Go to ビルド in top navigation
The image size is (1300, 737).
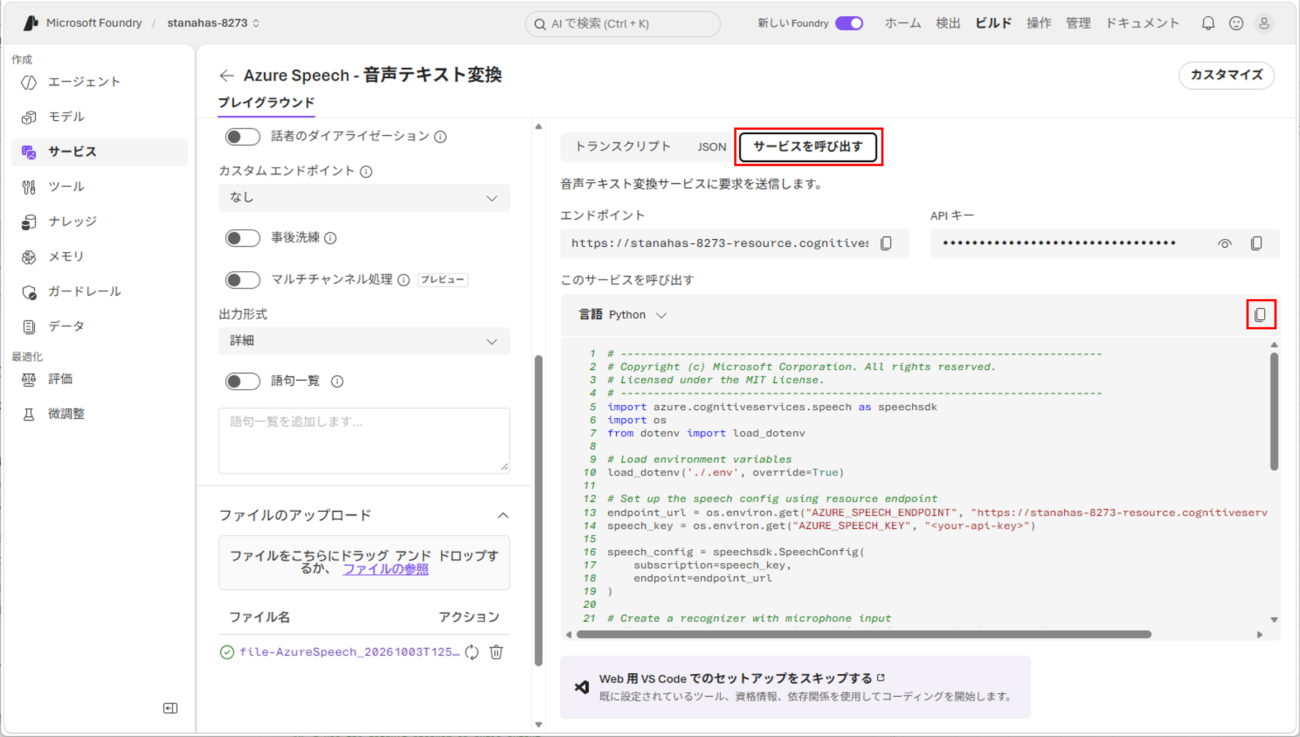(x=993, y=23)
